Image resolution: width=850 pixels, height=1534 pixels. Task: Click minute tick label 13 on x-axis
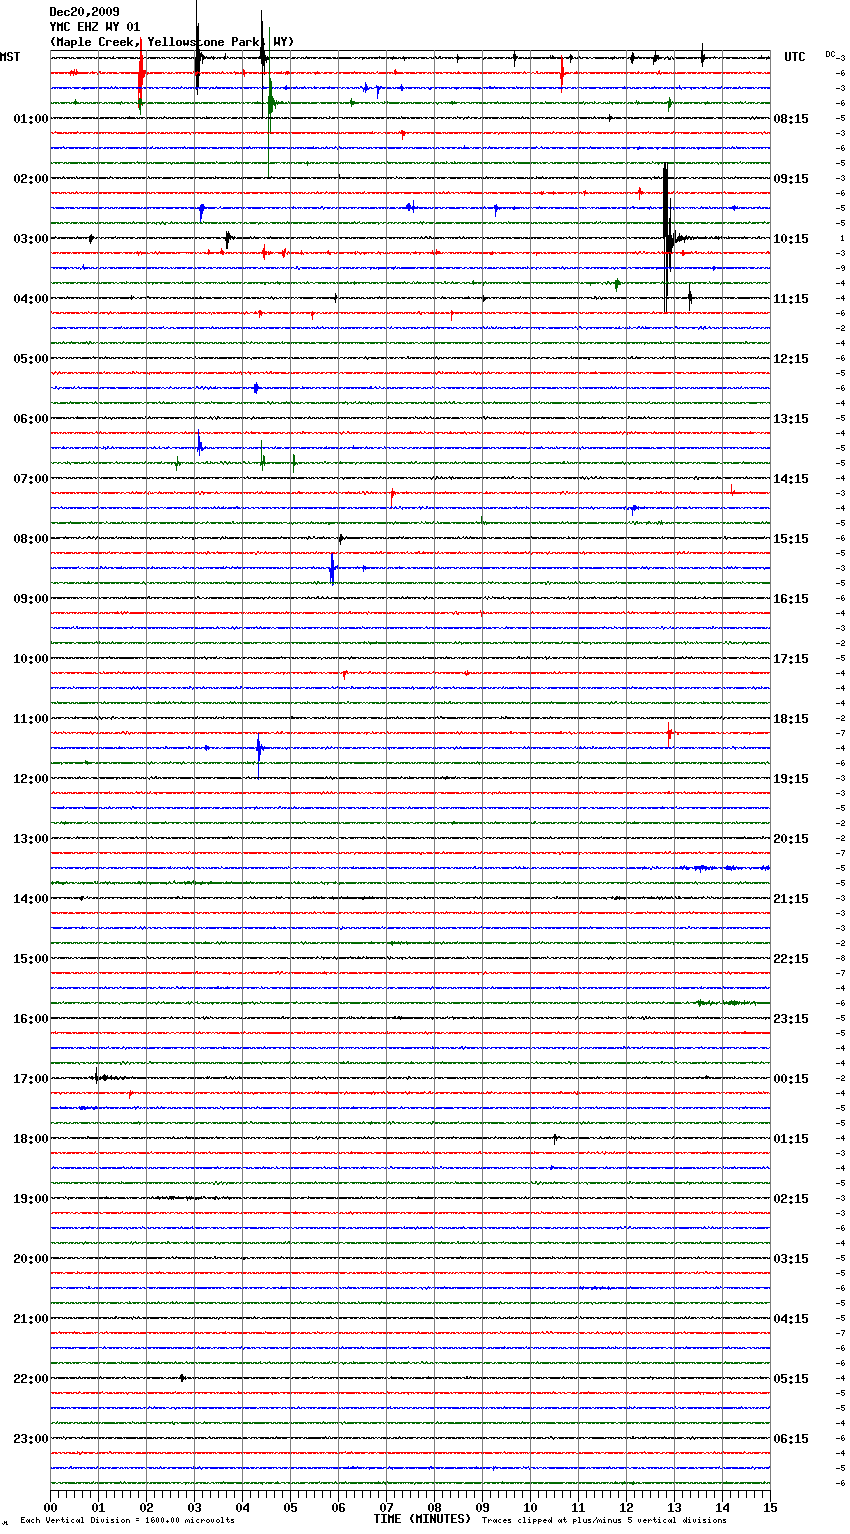(x=674, y=1507)
